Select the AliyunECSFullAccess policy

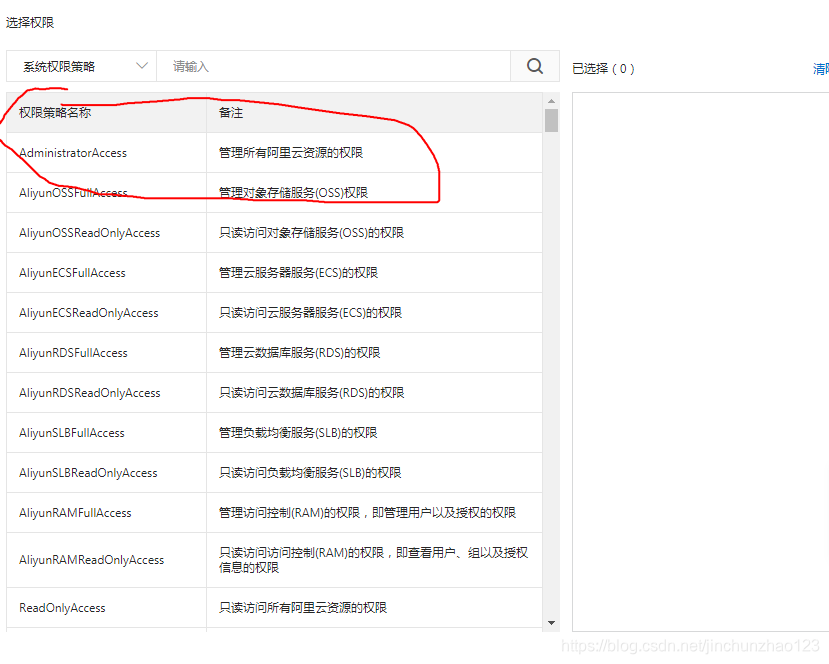pos(72,273)
